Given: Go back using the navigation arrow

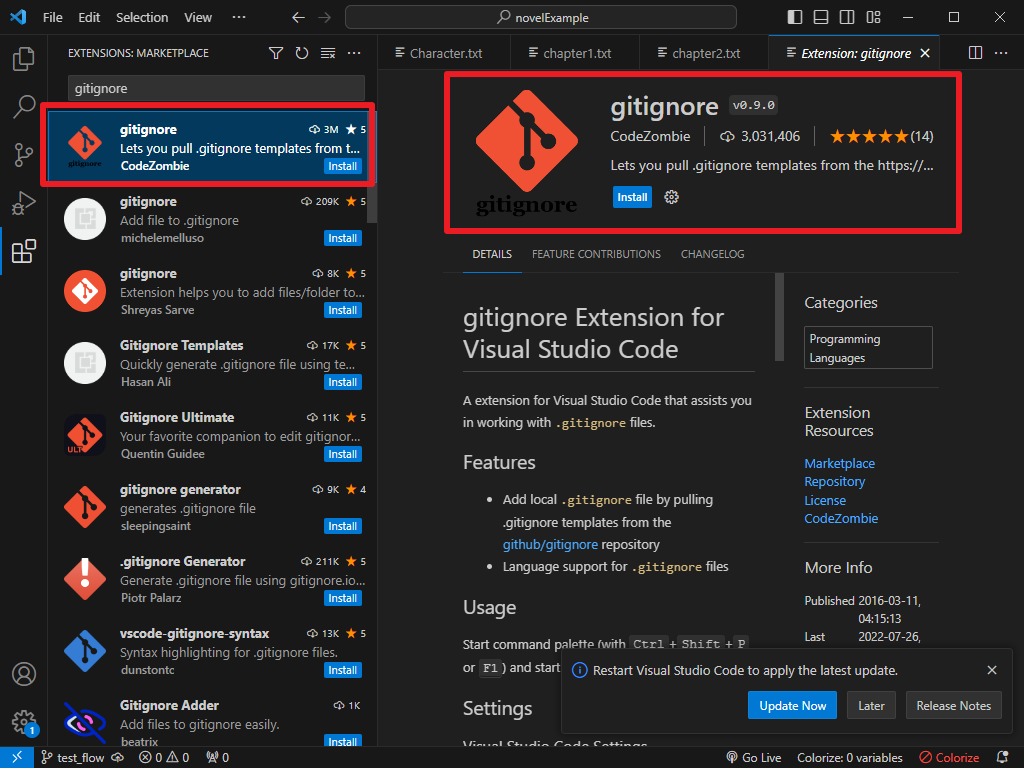Looking at the screenshot, I should [298, 18].
